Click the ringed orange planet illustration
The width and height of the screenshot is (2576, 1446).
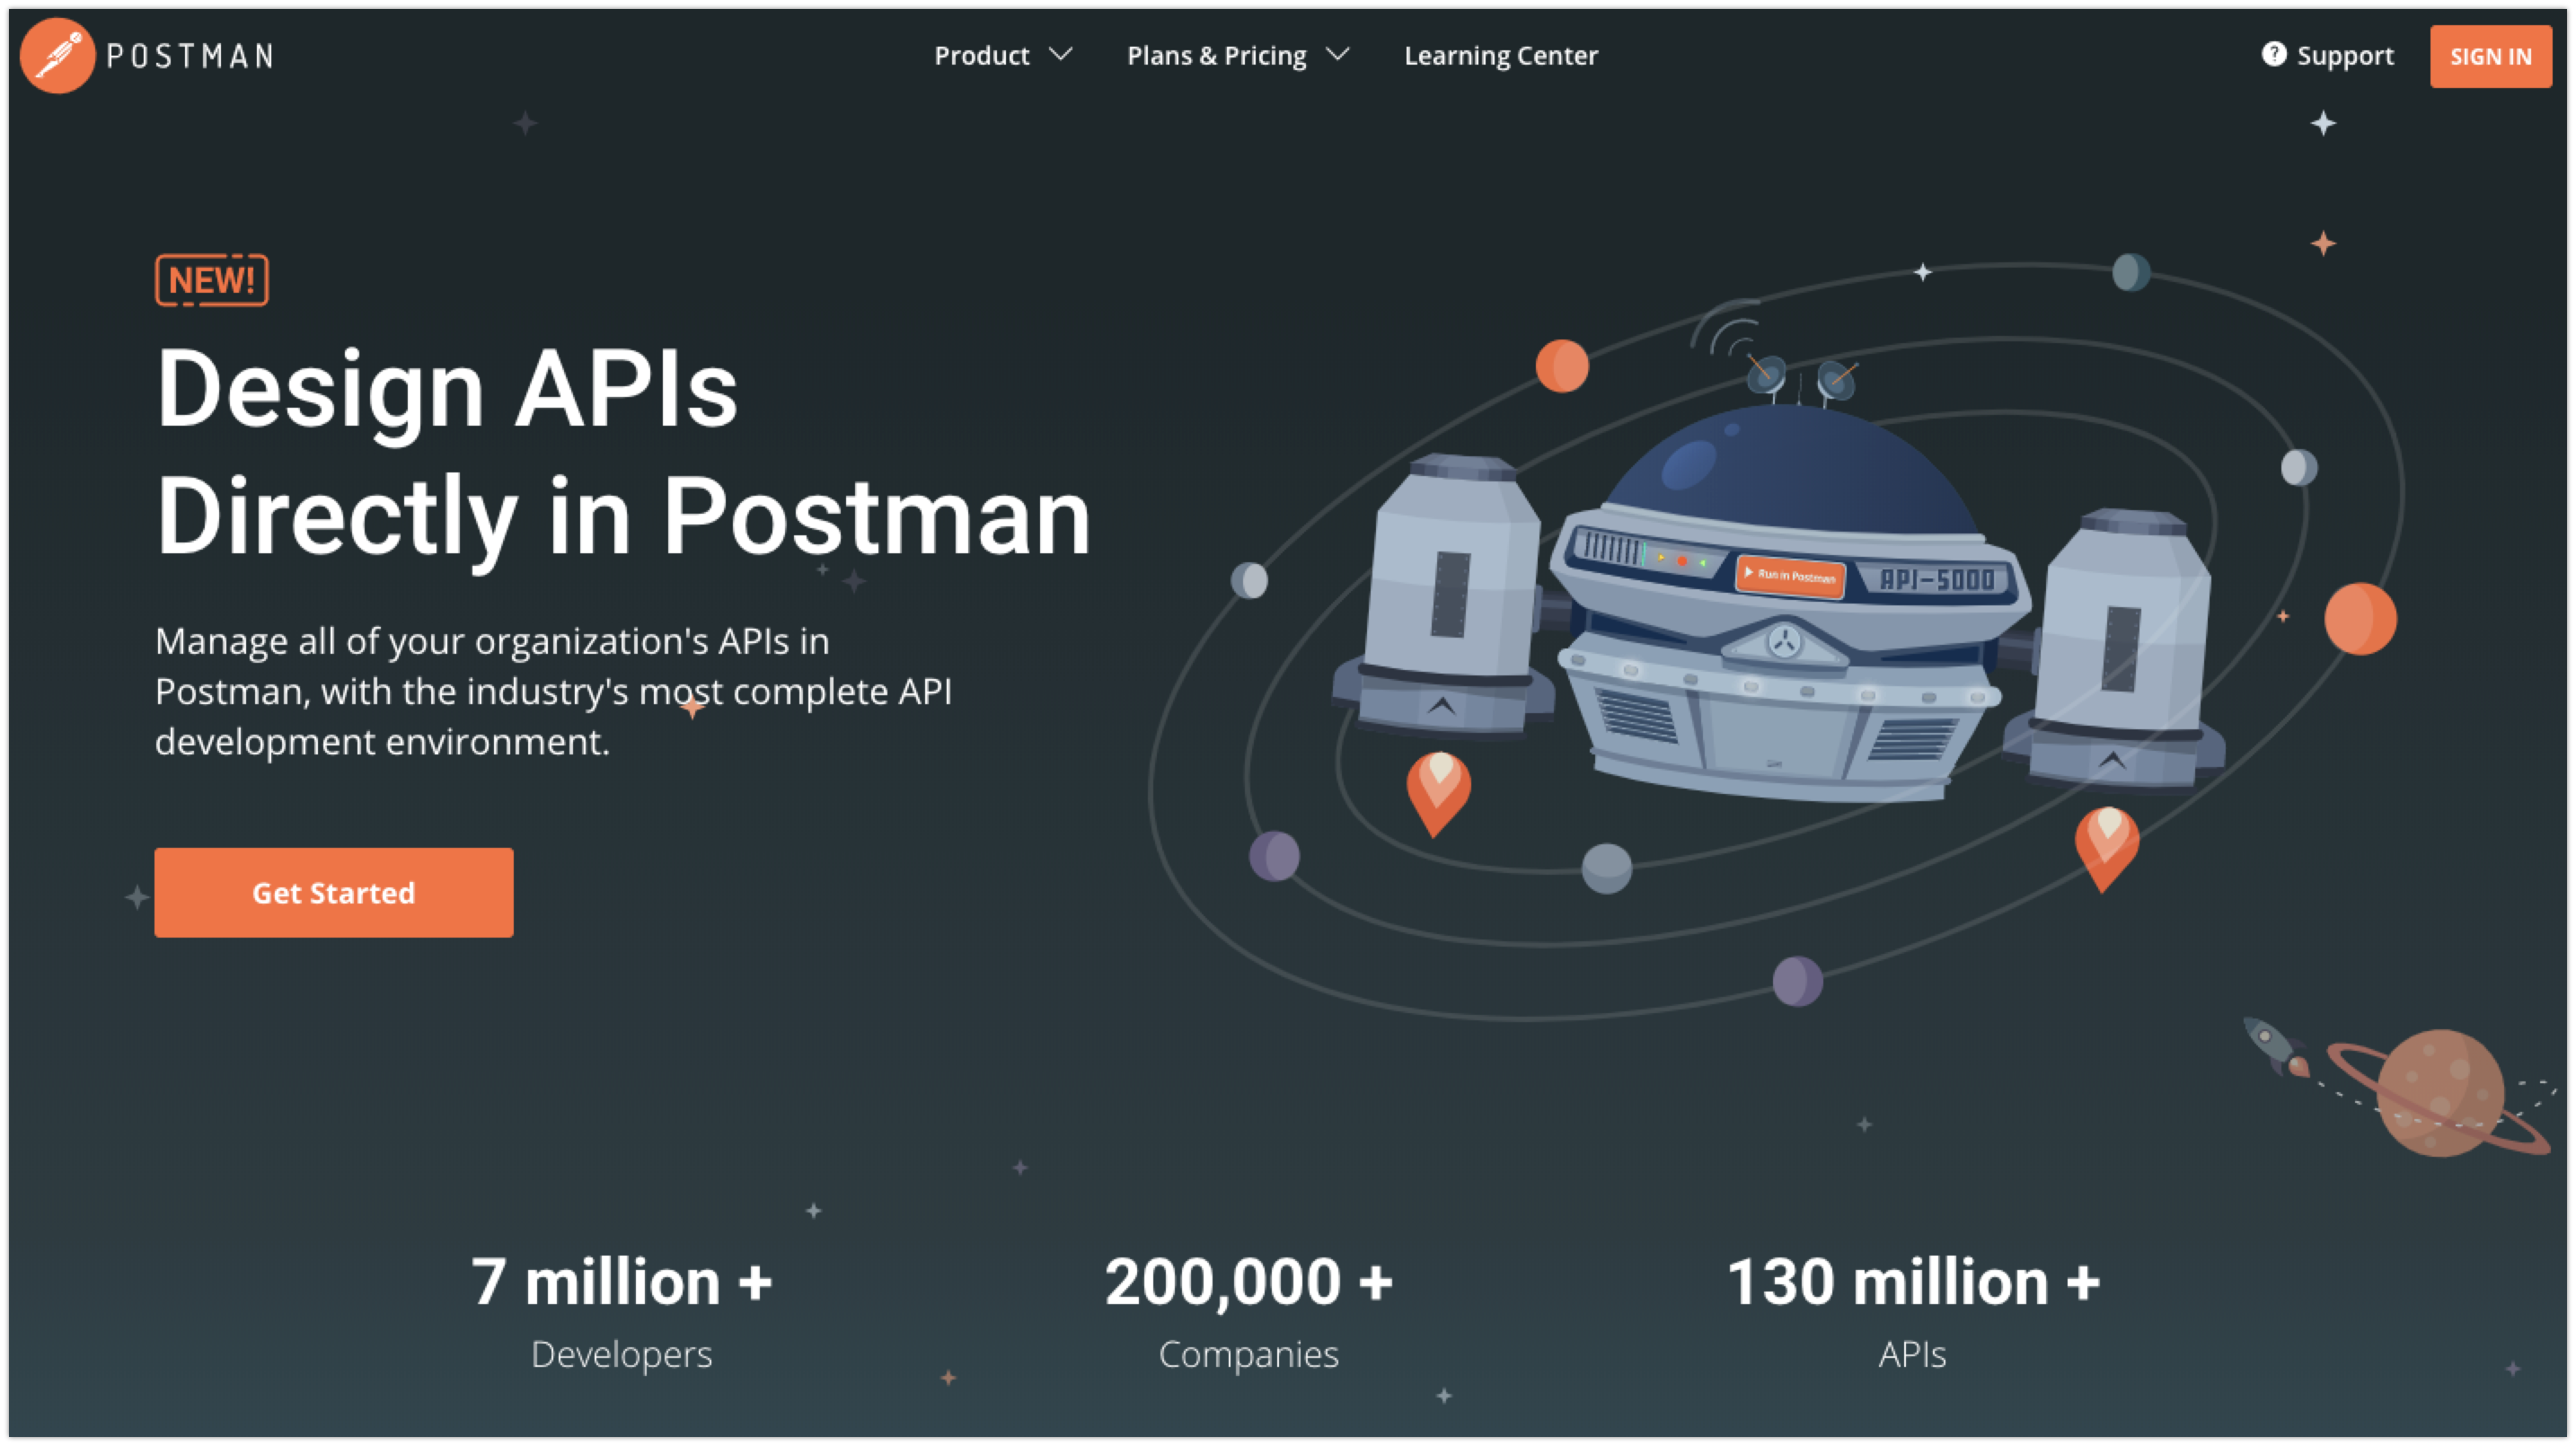pos(2440,1093)
